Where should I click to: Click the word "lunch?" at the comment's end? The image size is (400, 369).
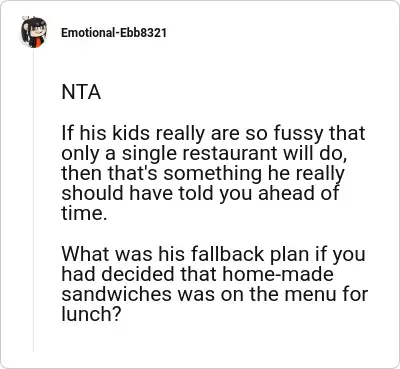pos(91,314)
